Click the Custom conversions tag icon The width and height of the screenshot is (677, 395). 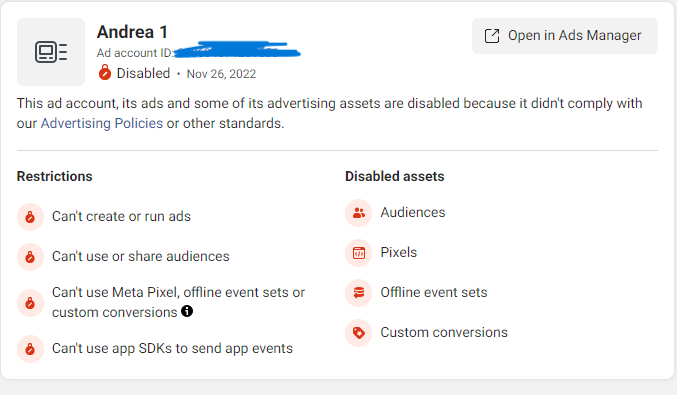pos(358,333)
